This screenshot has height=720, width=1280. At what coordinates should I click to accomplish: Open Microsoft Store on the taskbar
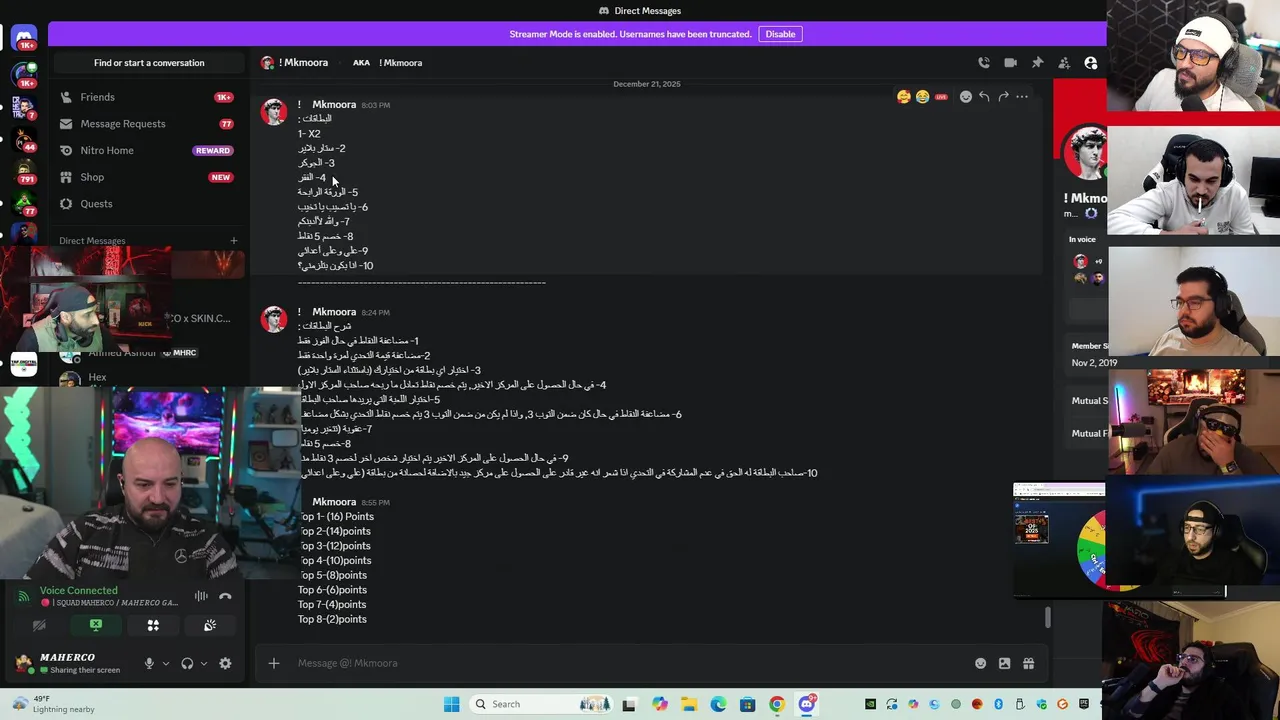[x=747, y=704]
